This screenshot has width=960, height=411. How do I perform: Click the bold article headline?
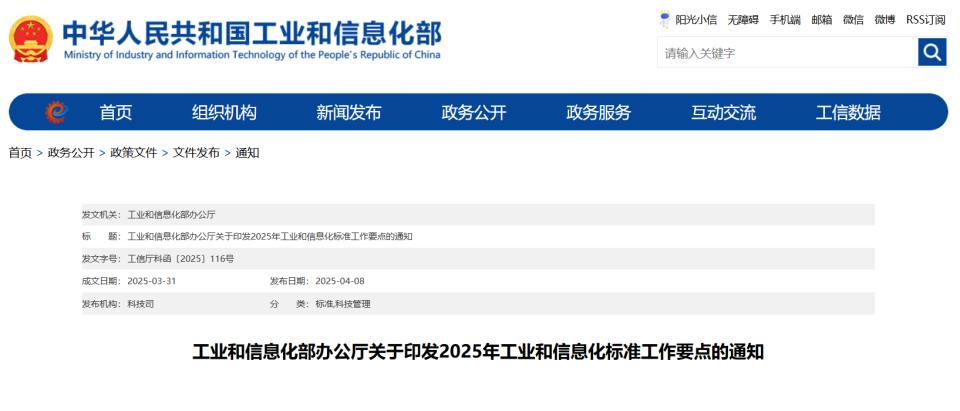(478, 353)
